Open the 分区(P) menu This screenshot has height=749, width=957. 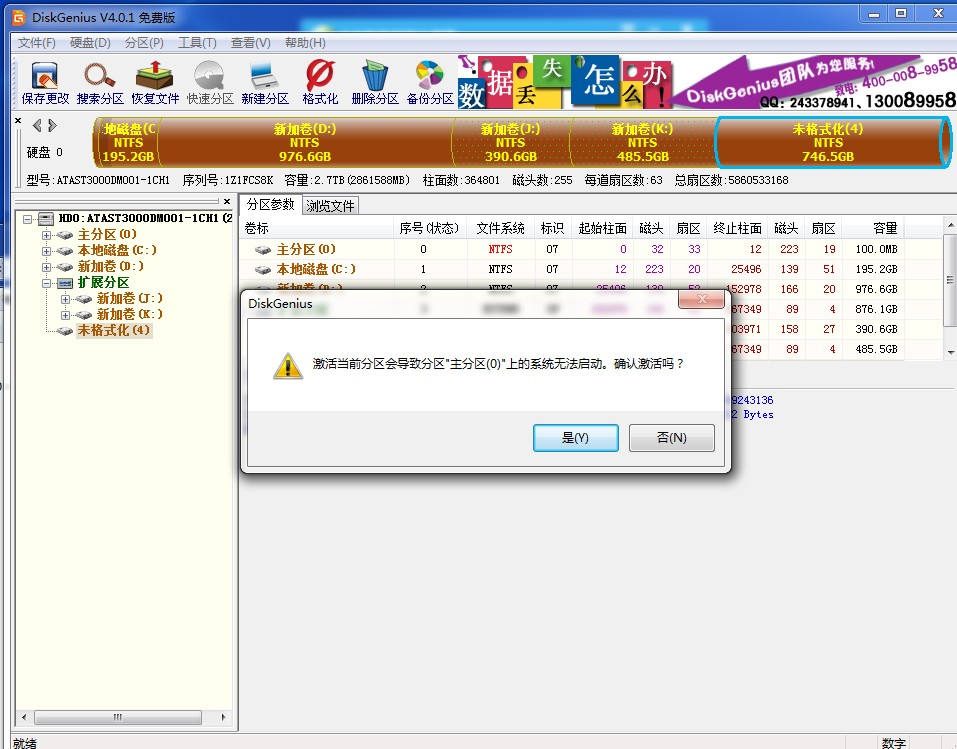pyautogui.click(x=144, y=43)
